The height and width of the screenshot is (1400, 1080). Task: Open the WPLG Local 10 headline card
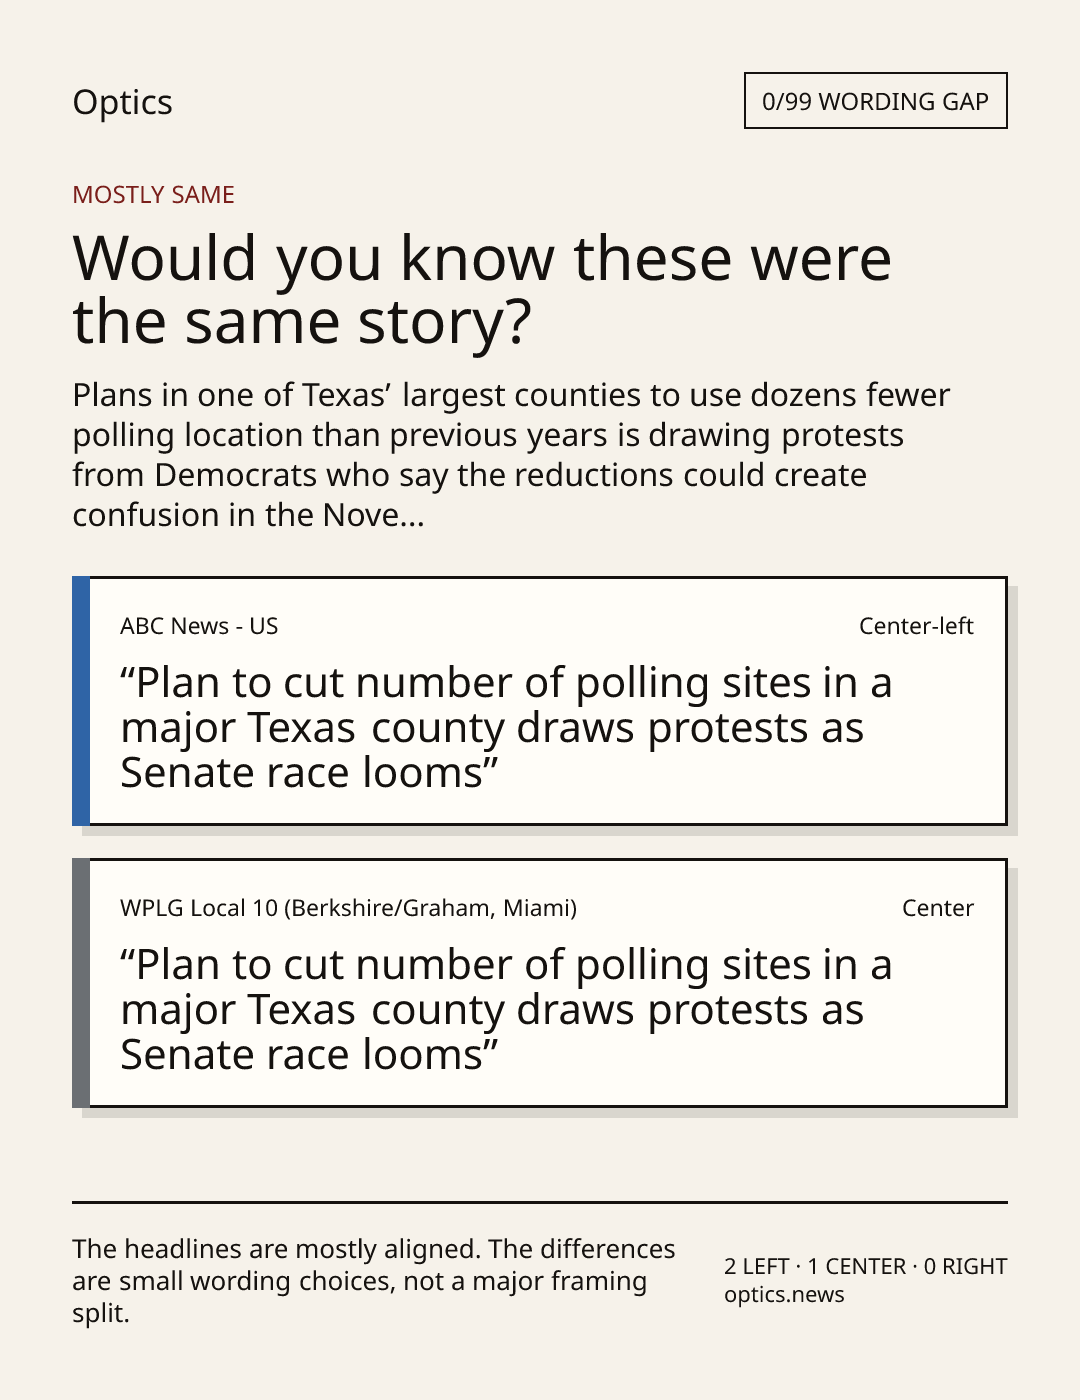539,983
